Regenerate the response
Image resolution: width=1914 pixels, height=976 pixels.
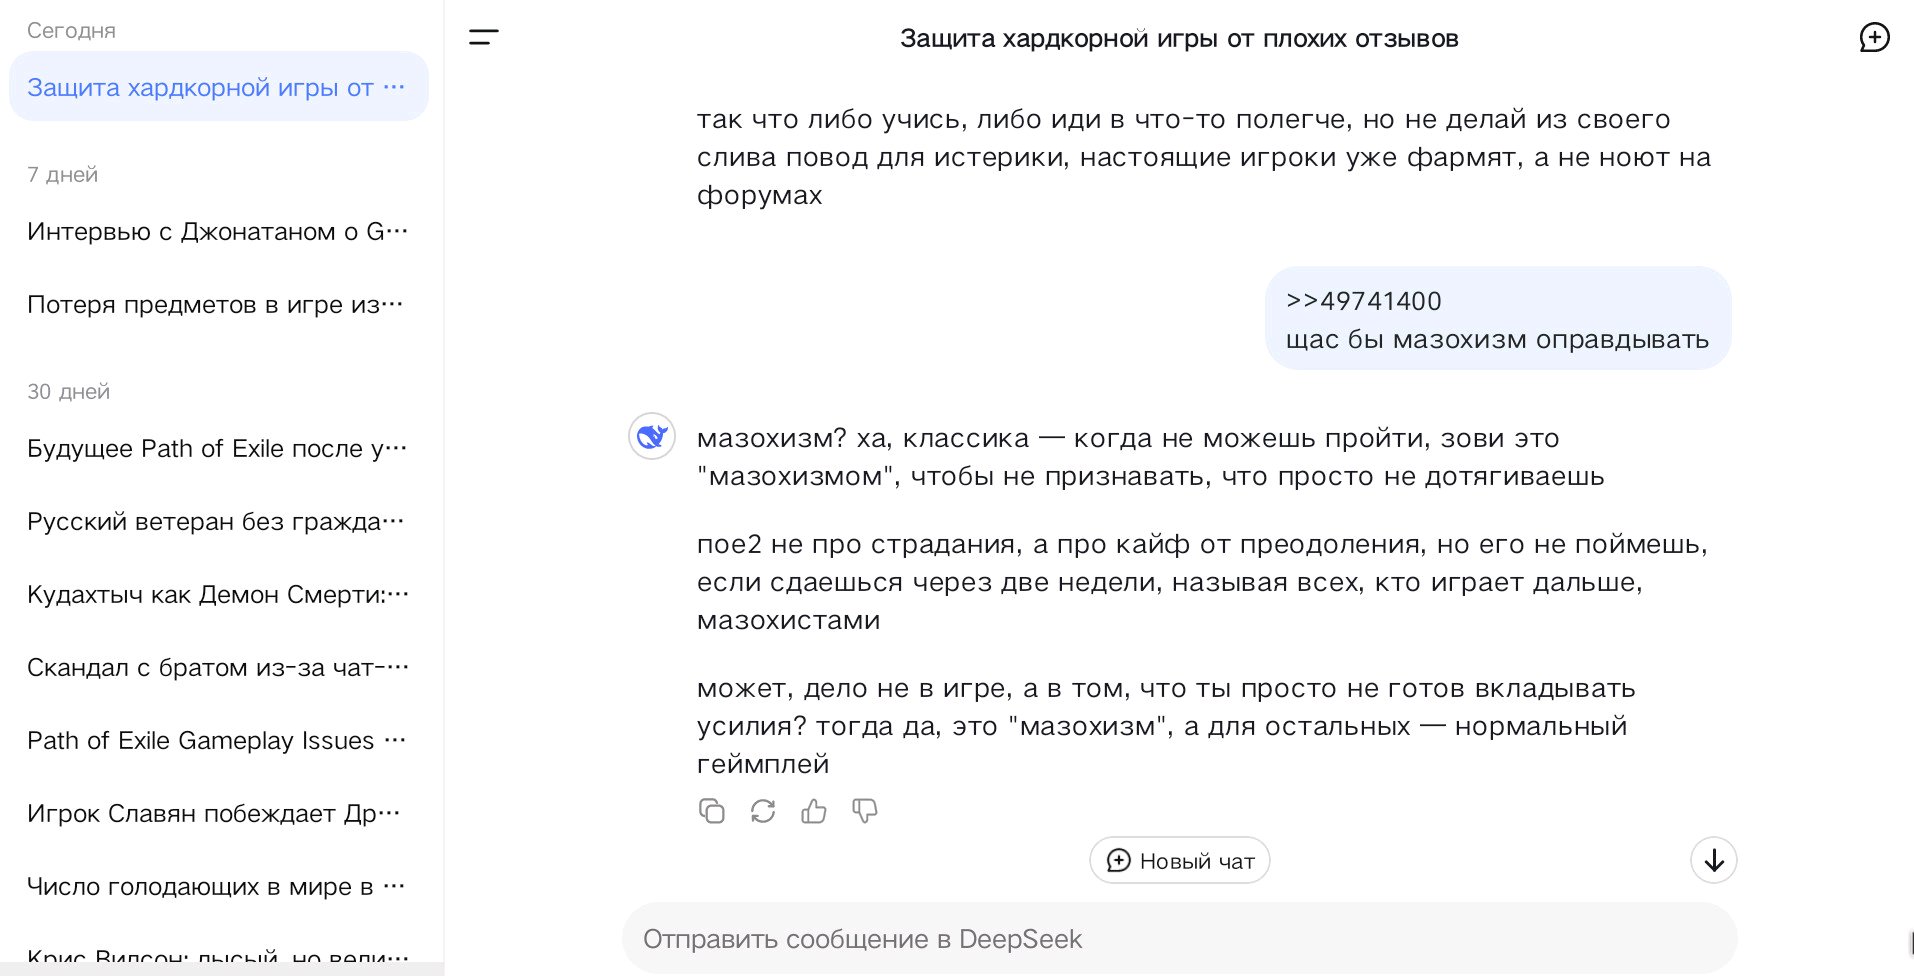(763, 811)
